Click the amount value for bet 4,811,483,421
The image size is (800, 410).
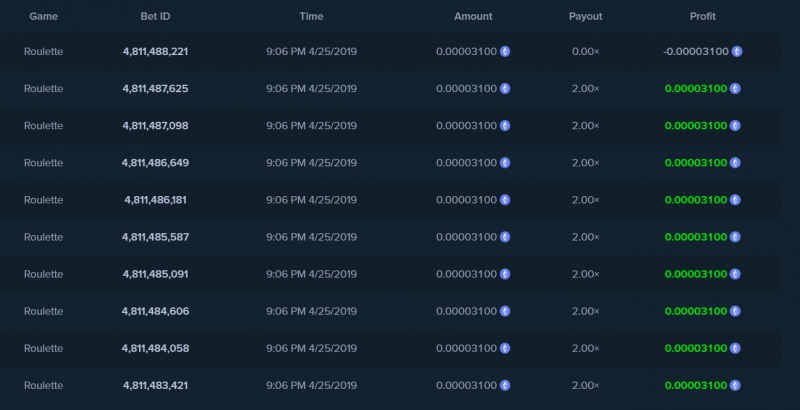point(466,386)
